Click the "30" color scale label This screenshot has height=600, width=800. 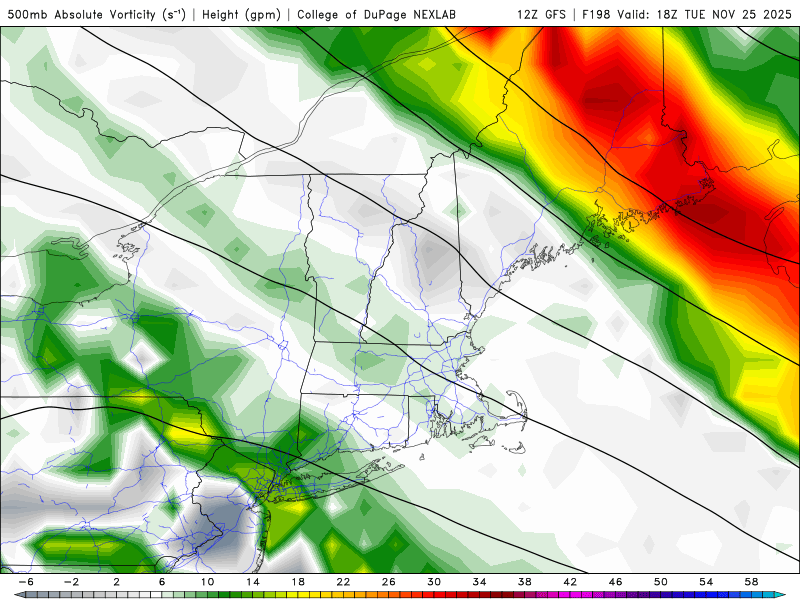click(x=434, y=582)
